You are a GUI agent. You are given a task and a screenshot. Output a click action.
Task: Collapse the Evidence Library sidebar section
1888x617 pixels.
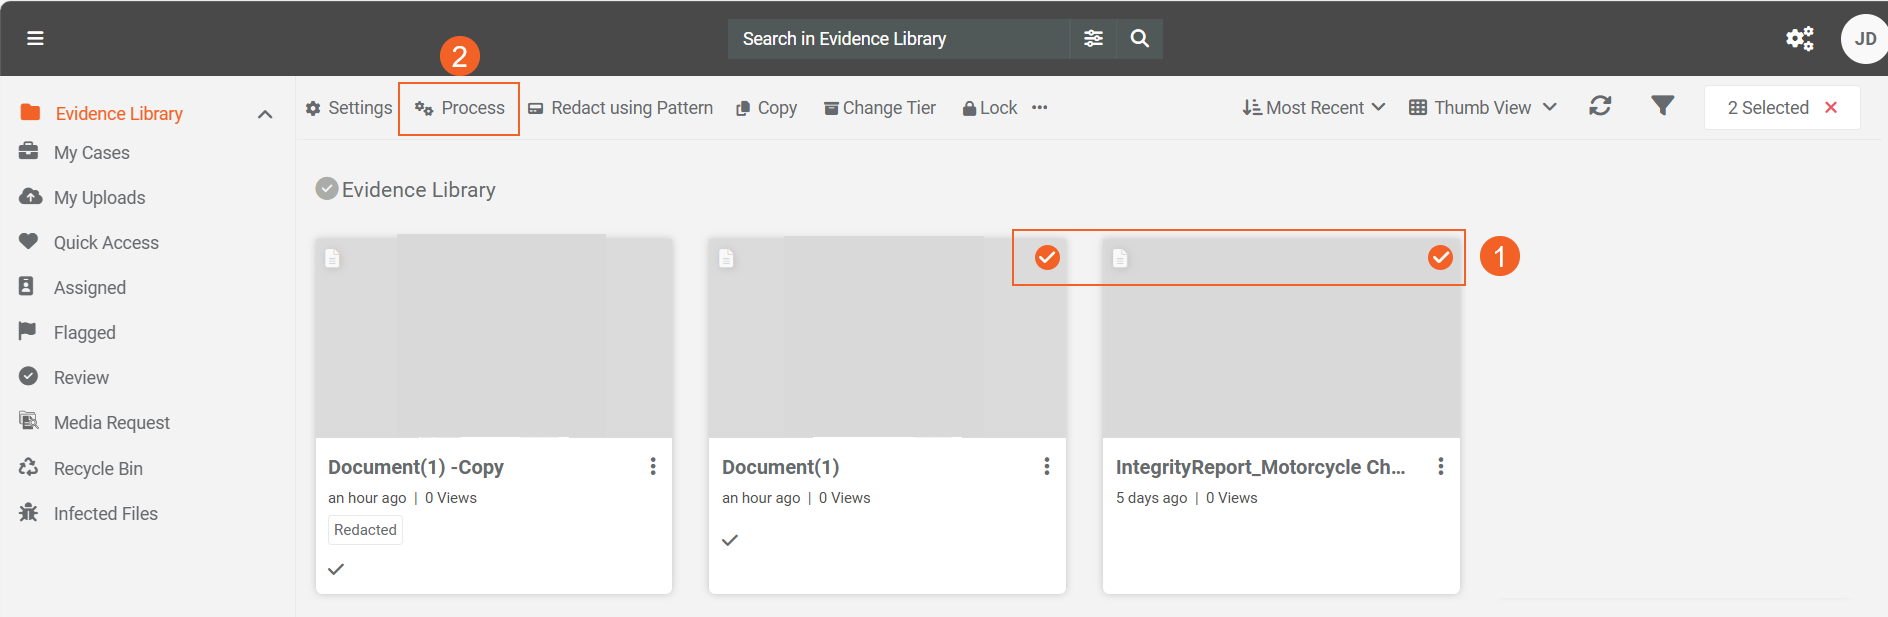pos(265,114)
